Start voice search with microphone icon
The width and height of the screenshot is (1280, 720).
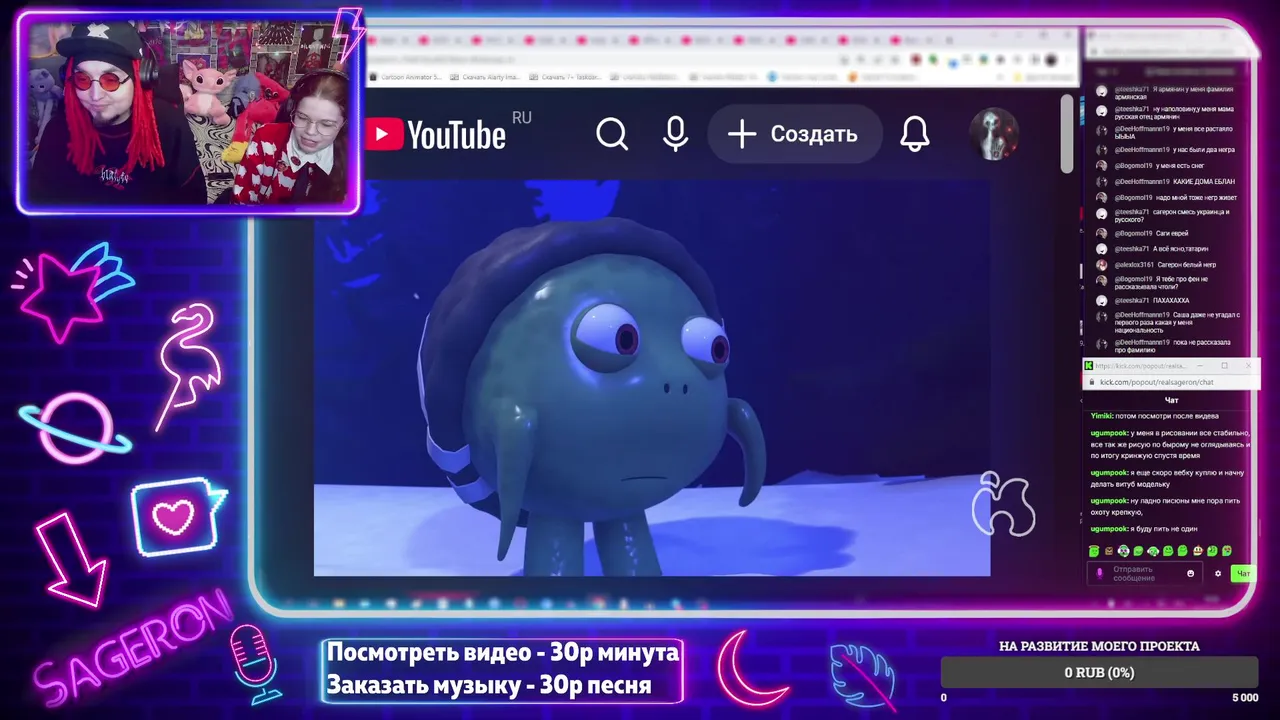(675, 134)
